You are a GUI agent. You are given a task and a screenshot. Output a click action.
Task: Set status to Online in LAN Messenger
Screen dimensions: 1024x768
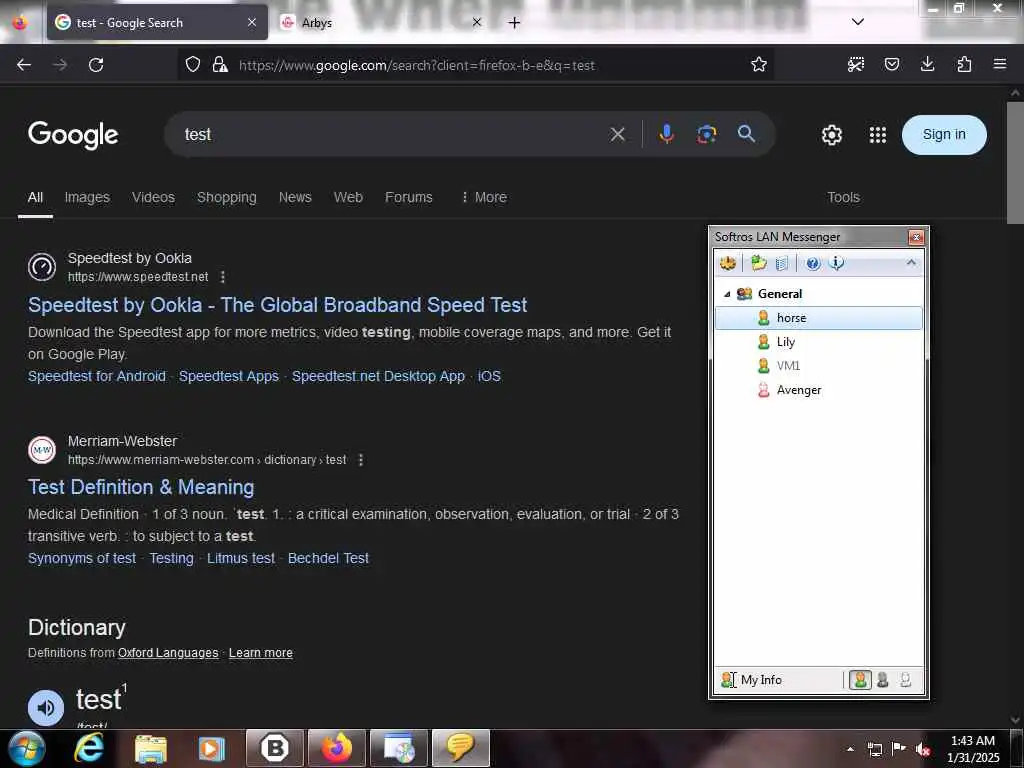coord(860,680)
